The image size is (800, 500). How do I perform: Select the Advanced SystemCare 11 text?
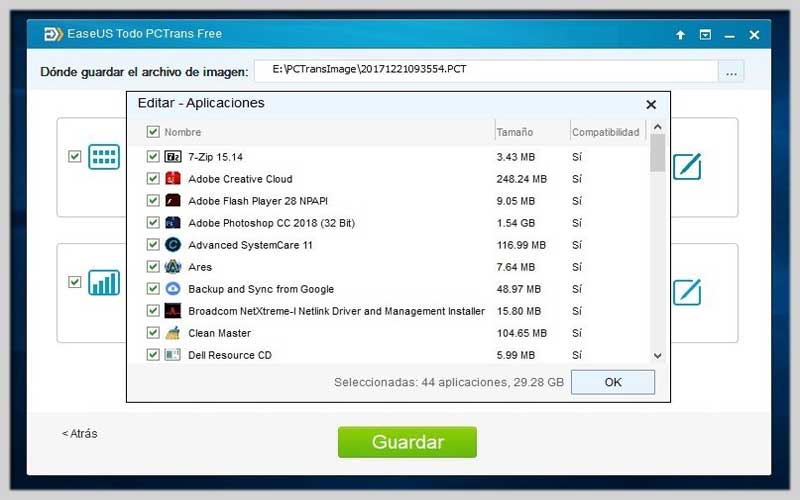[250, 245]
